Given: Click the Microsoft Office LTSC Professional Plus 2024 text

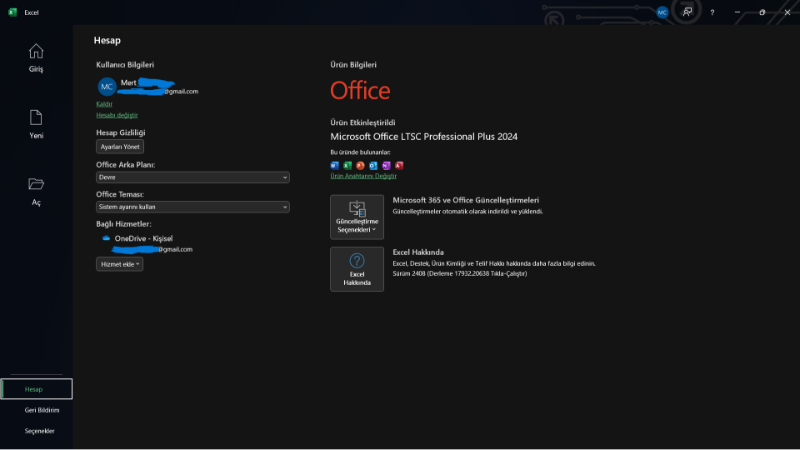Looking at the screenshot, I should click(423, 137).
